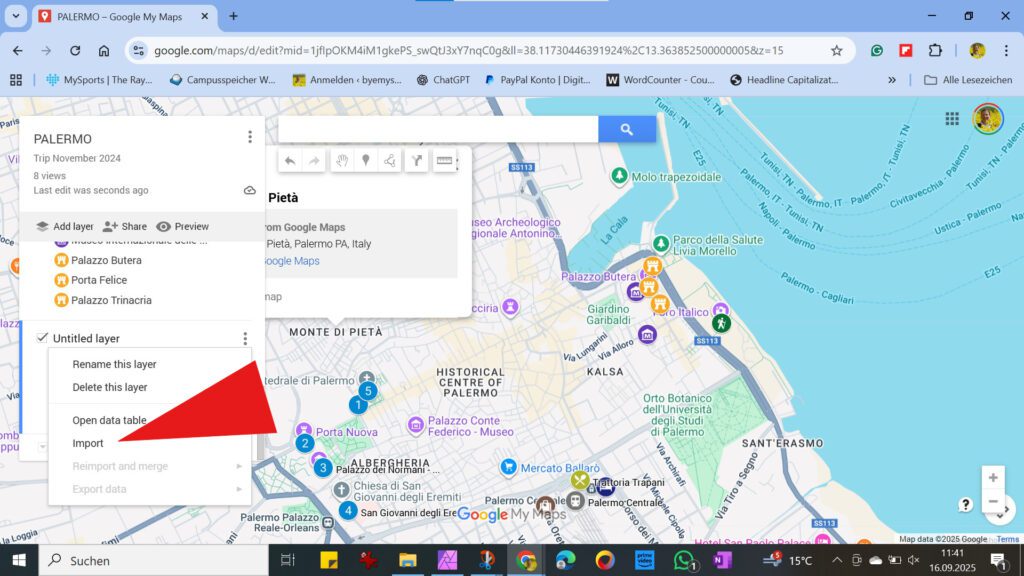Open the Untitled layer three-dot menu
The image size is (1024, 576).
click(245, 338)
